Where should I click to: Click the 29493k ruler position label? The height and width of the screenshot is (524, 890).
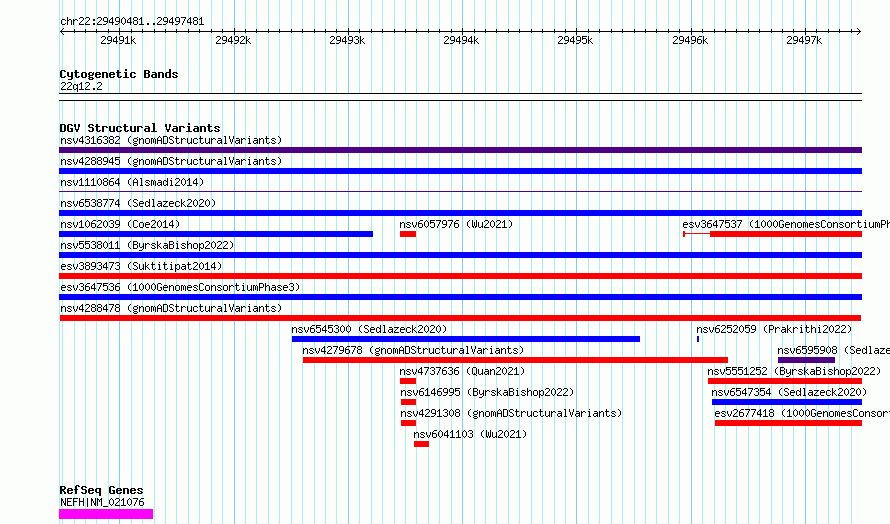click(x=347, y=40)
